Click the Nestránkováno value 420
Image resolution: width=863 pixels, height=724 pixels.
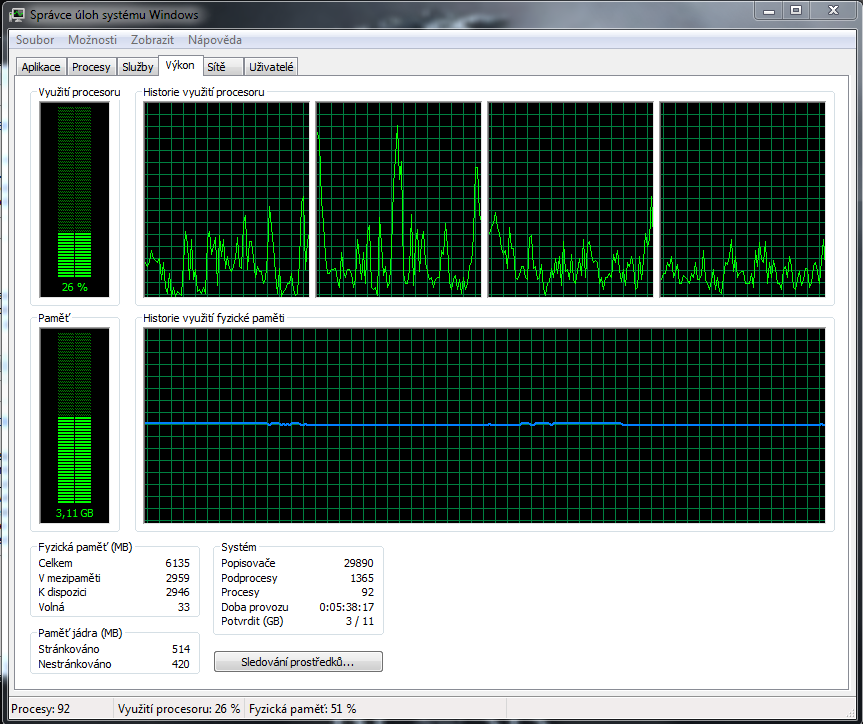coord(181,664)
